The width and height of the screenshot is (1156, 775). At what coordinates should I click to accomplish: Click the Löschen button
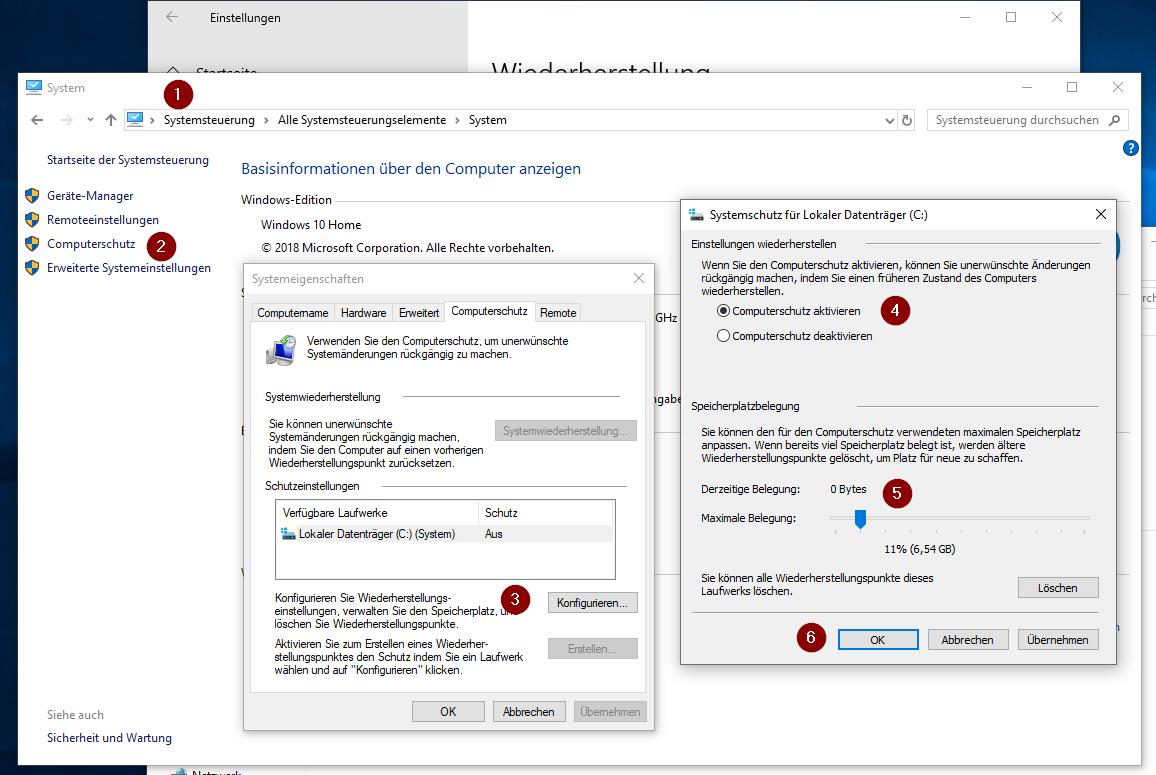[x=1057, y=588]
